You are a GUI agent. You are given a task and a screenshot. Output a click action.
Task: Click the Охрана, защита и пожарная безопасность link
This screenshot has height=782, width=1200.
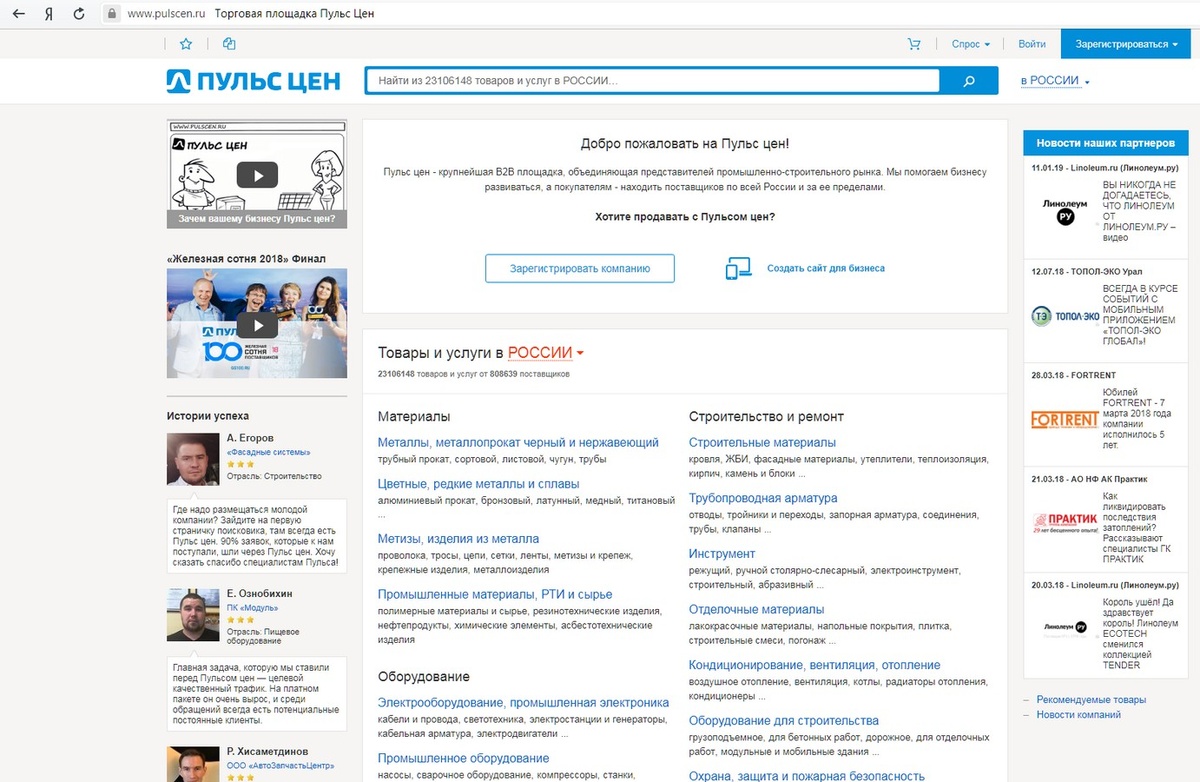[x=806, y=776]
